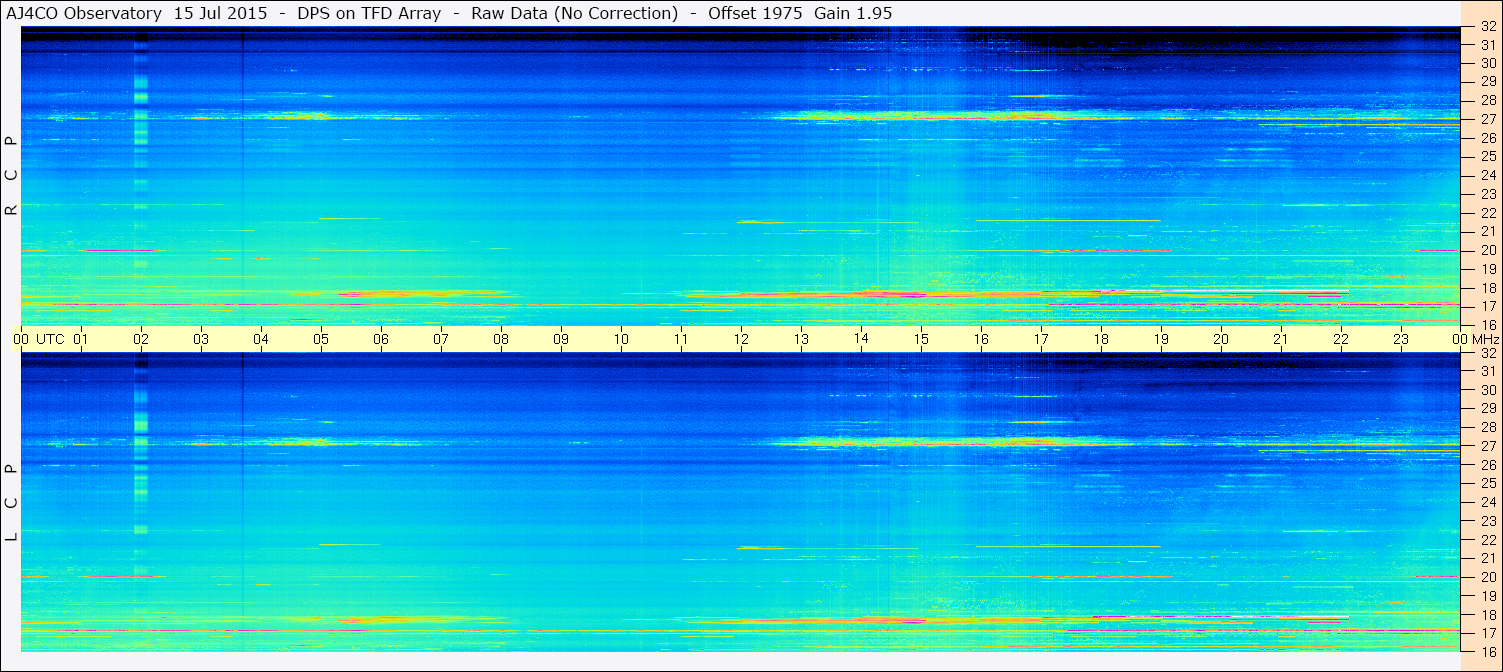Click the 12 hour marker on time axis
Screen dimensions: 1503x672
741,339
